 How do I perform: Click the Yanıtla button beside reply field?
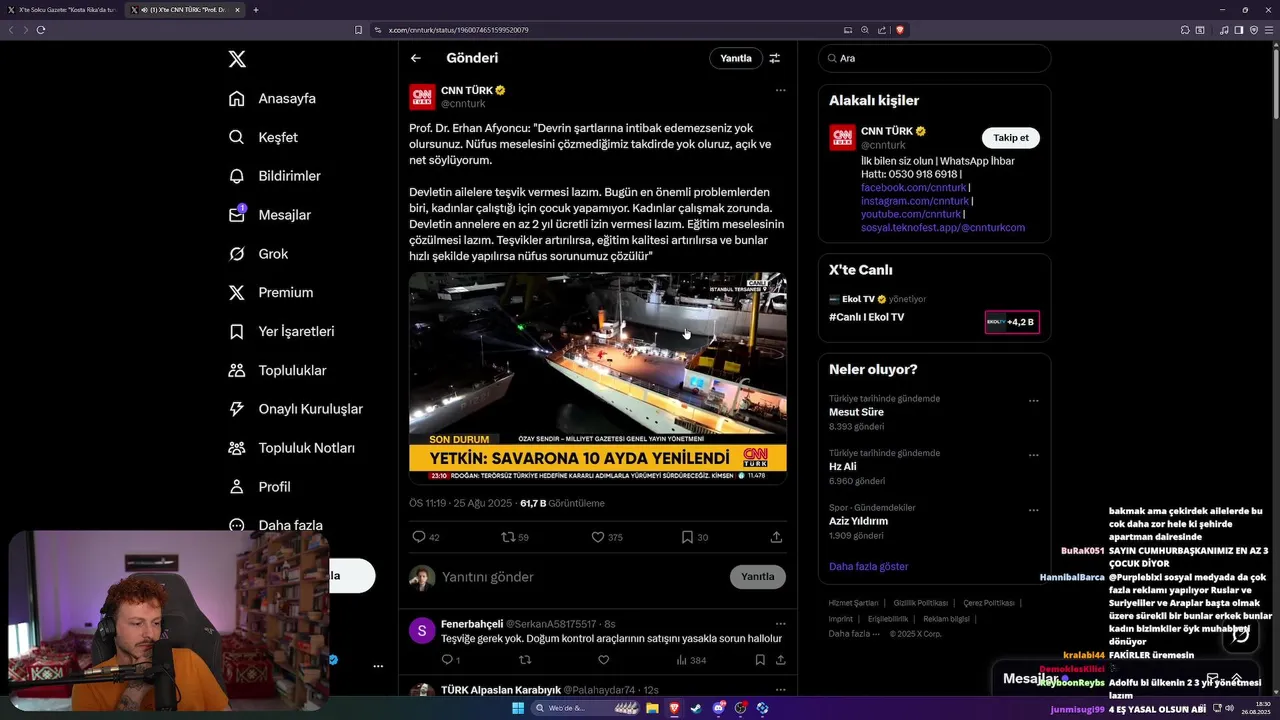[x=758, y=577]
